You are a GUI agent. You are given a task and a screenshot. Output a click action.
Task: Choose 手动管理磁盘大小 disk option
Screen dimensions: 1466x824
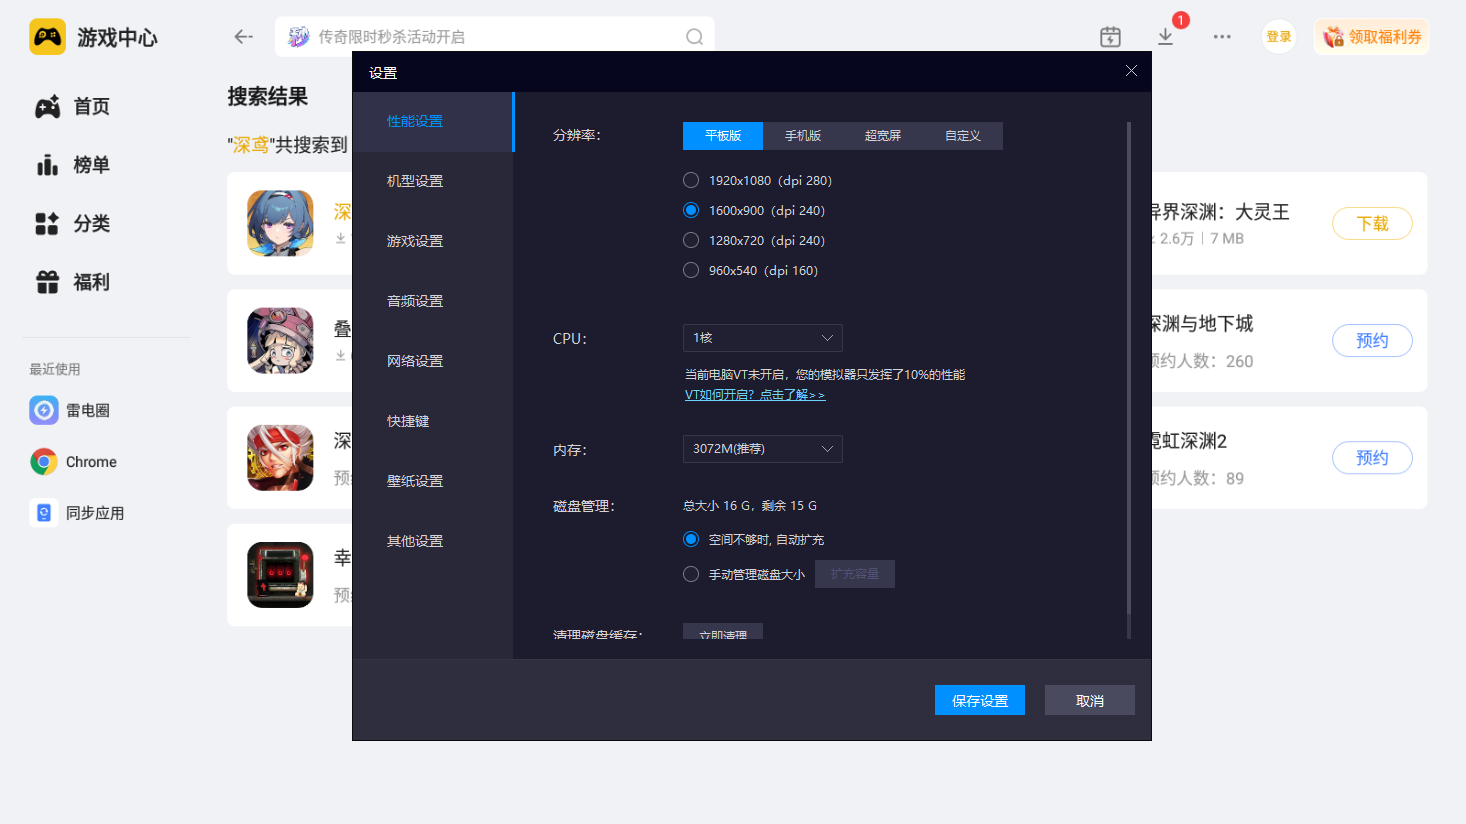tap(691, 575)
